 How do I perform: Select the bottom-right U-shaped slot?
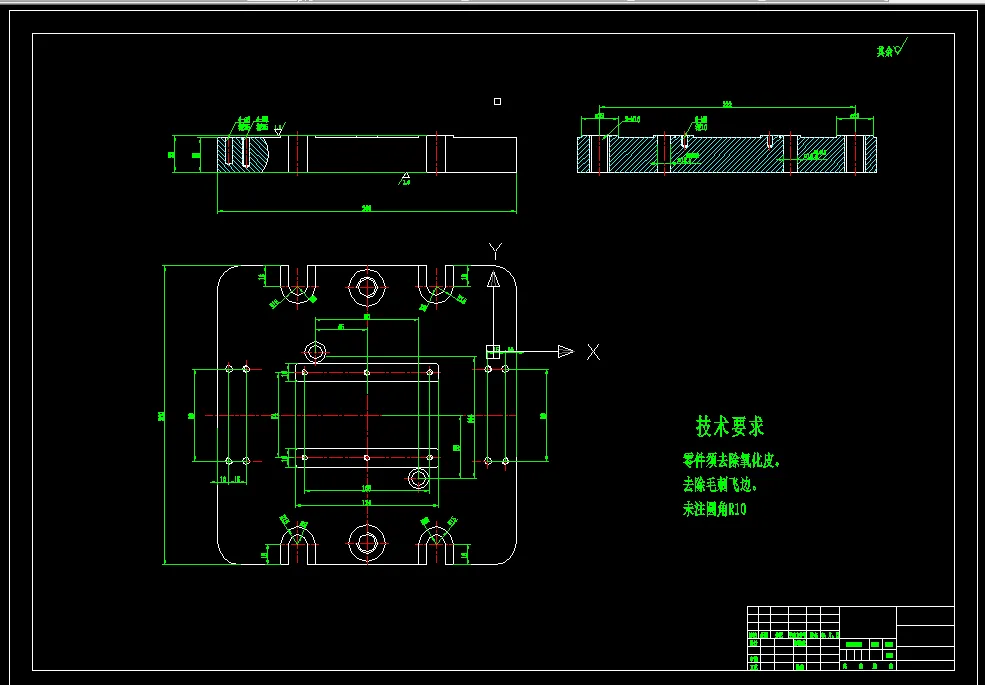point(436,545)
